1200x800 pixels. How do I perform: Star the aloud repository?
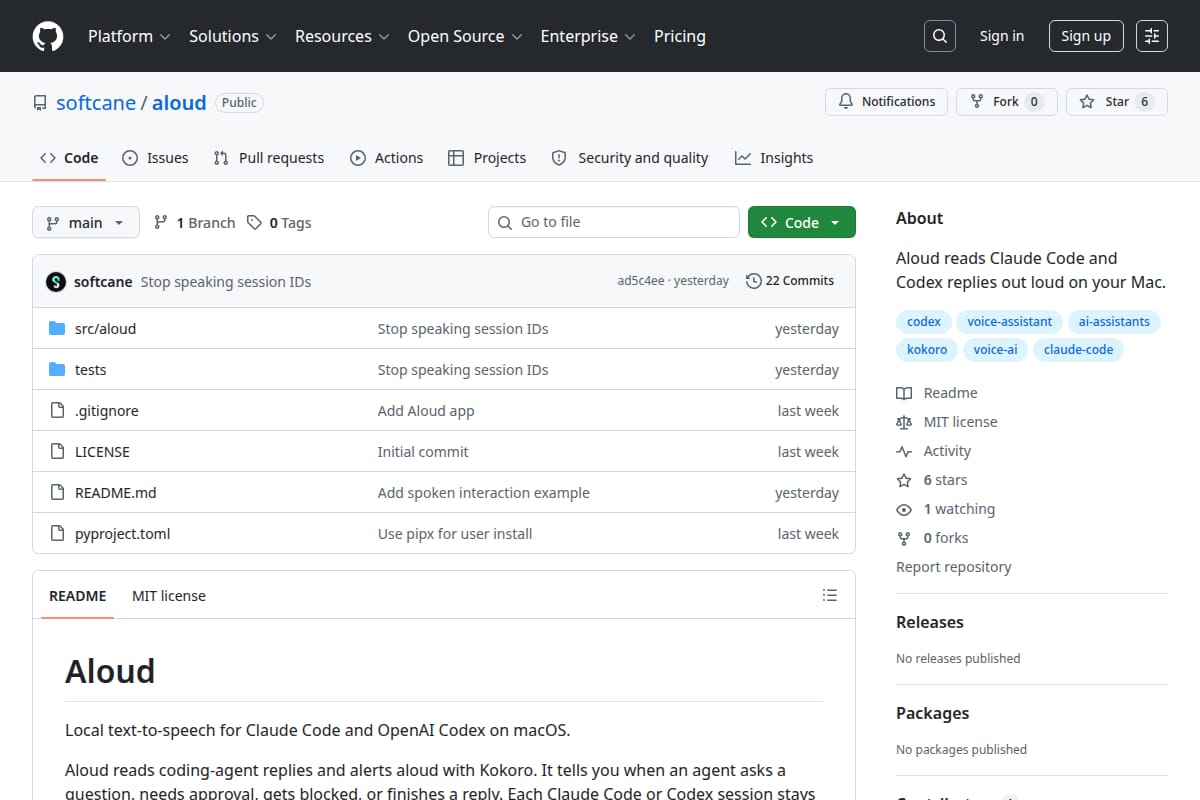(1116, 102)
